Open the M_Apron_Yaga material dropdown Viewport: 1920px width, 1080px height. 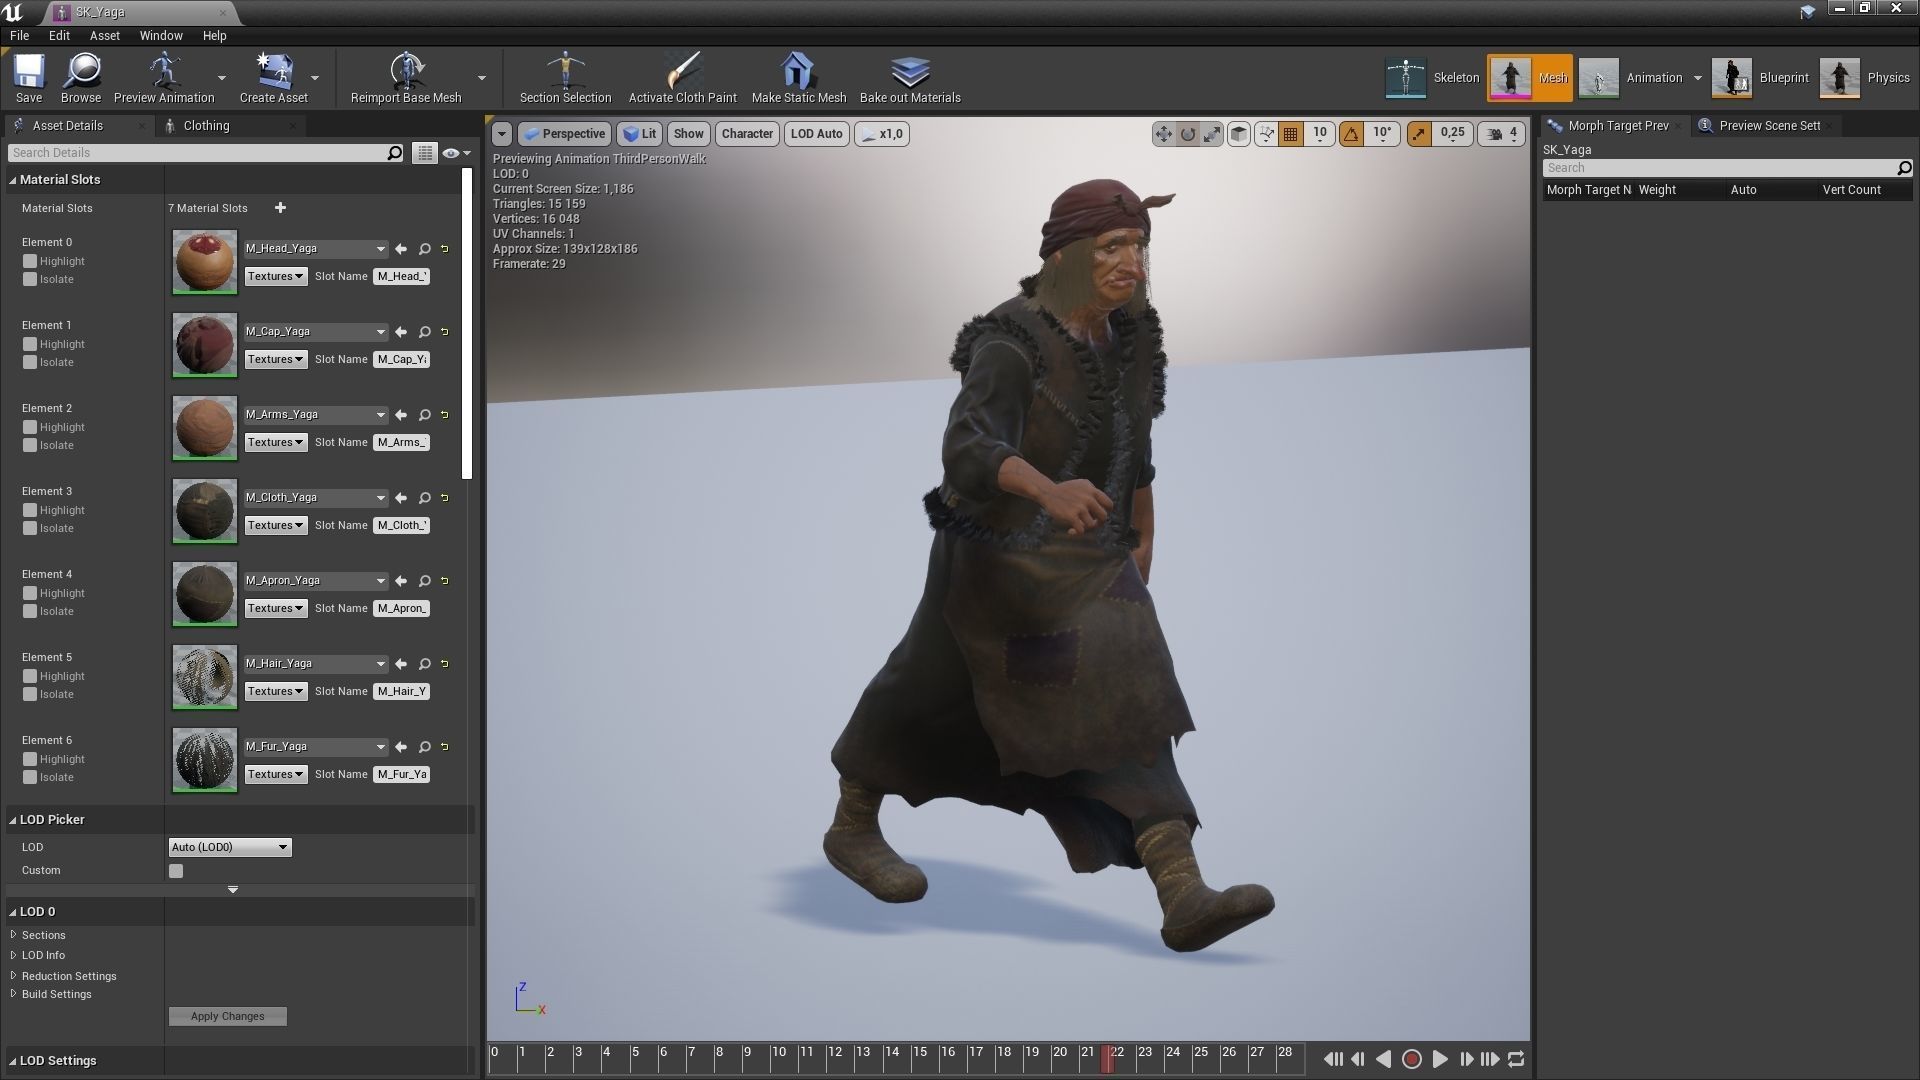315,581
